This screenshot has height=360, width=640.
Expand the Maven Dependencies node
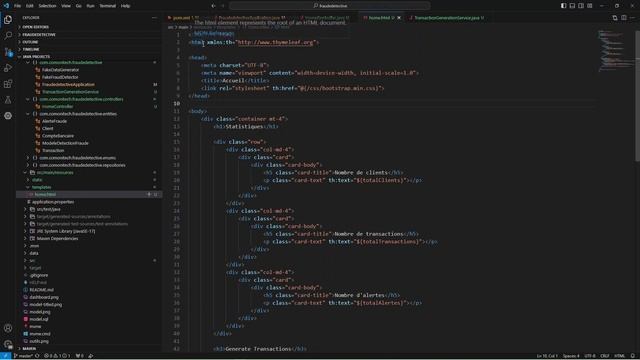(25, 238)
